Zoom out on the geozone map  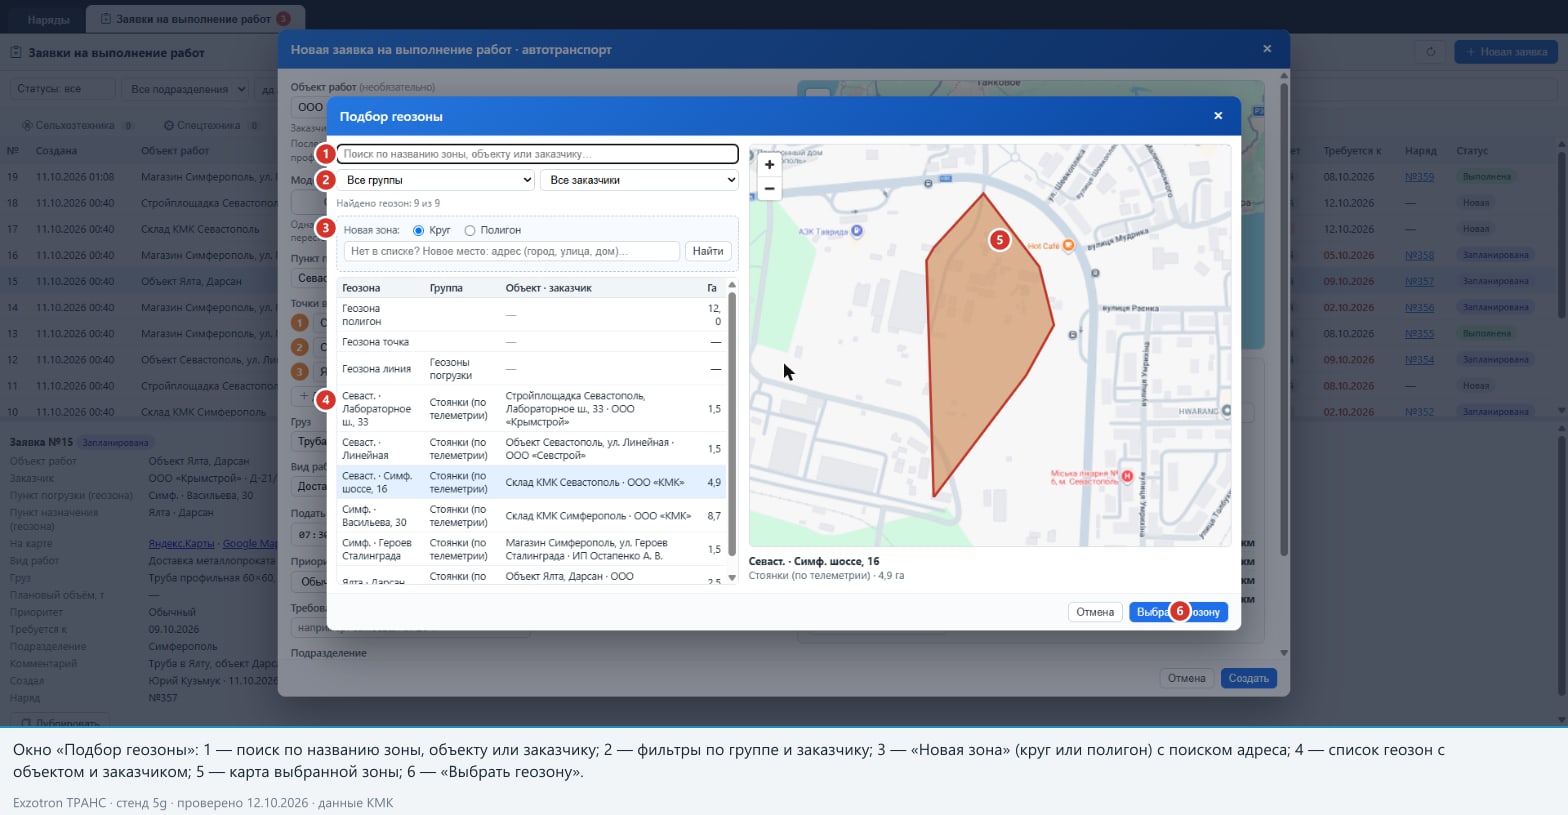(769, 188)
